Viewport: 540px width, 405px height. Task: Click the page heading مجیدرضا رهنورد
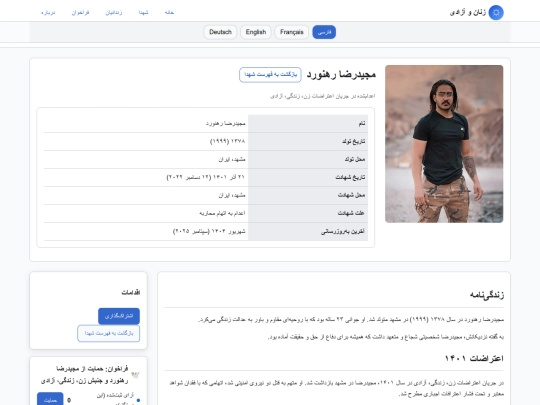click(x=341, y=74)
